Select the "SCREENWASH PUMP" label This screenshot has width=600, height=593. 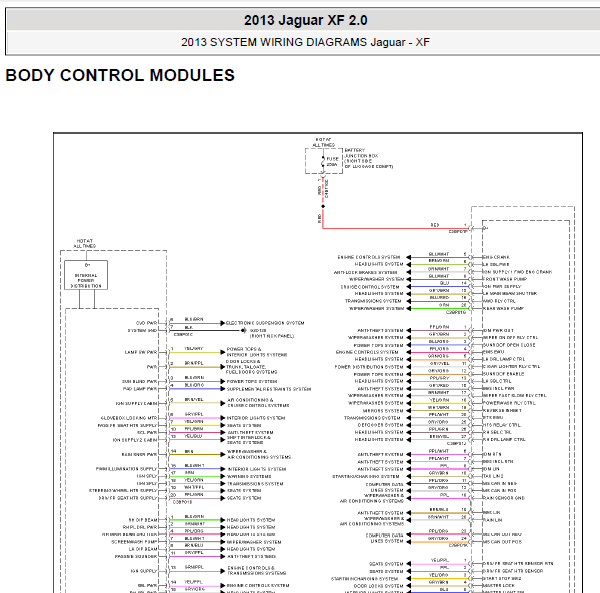tap(134, 542)
